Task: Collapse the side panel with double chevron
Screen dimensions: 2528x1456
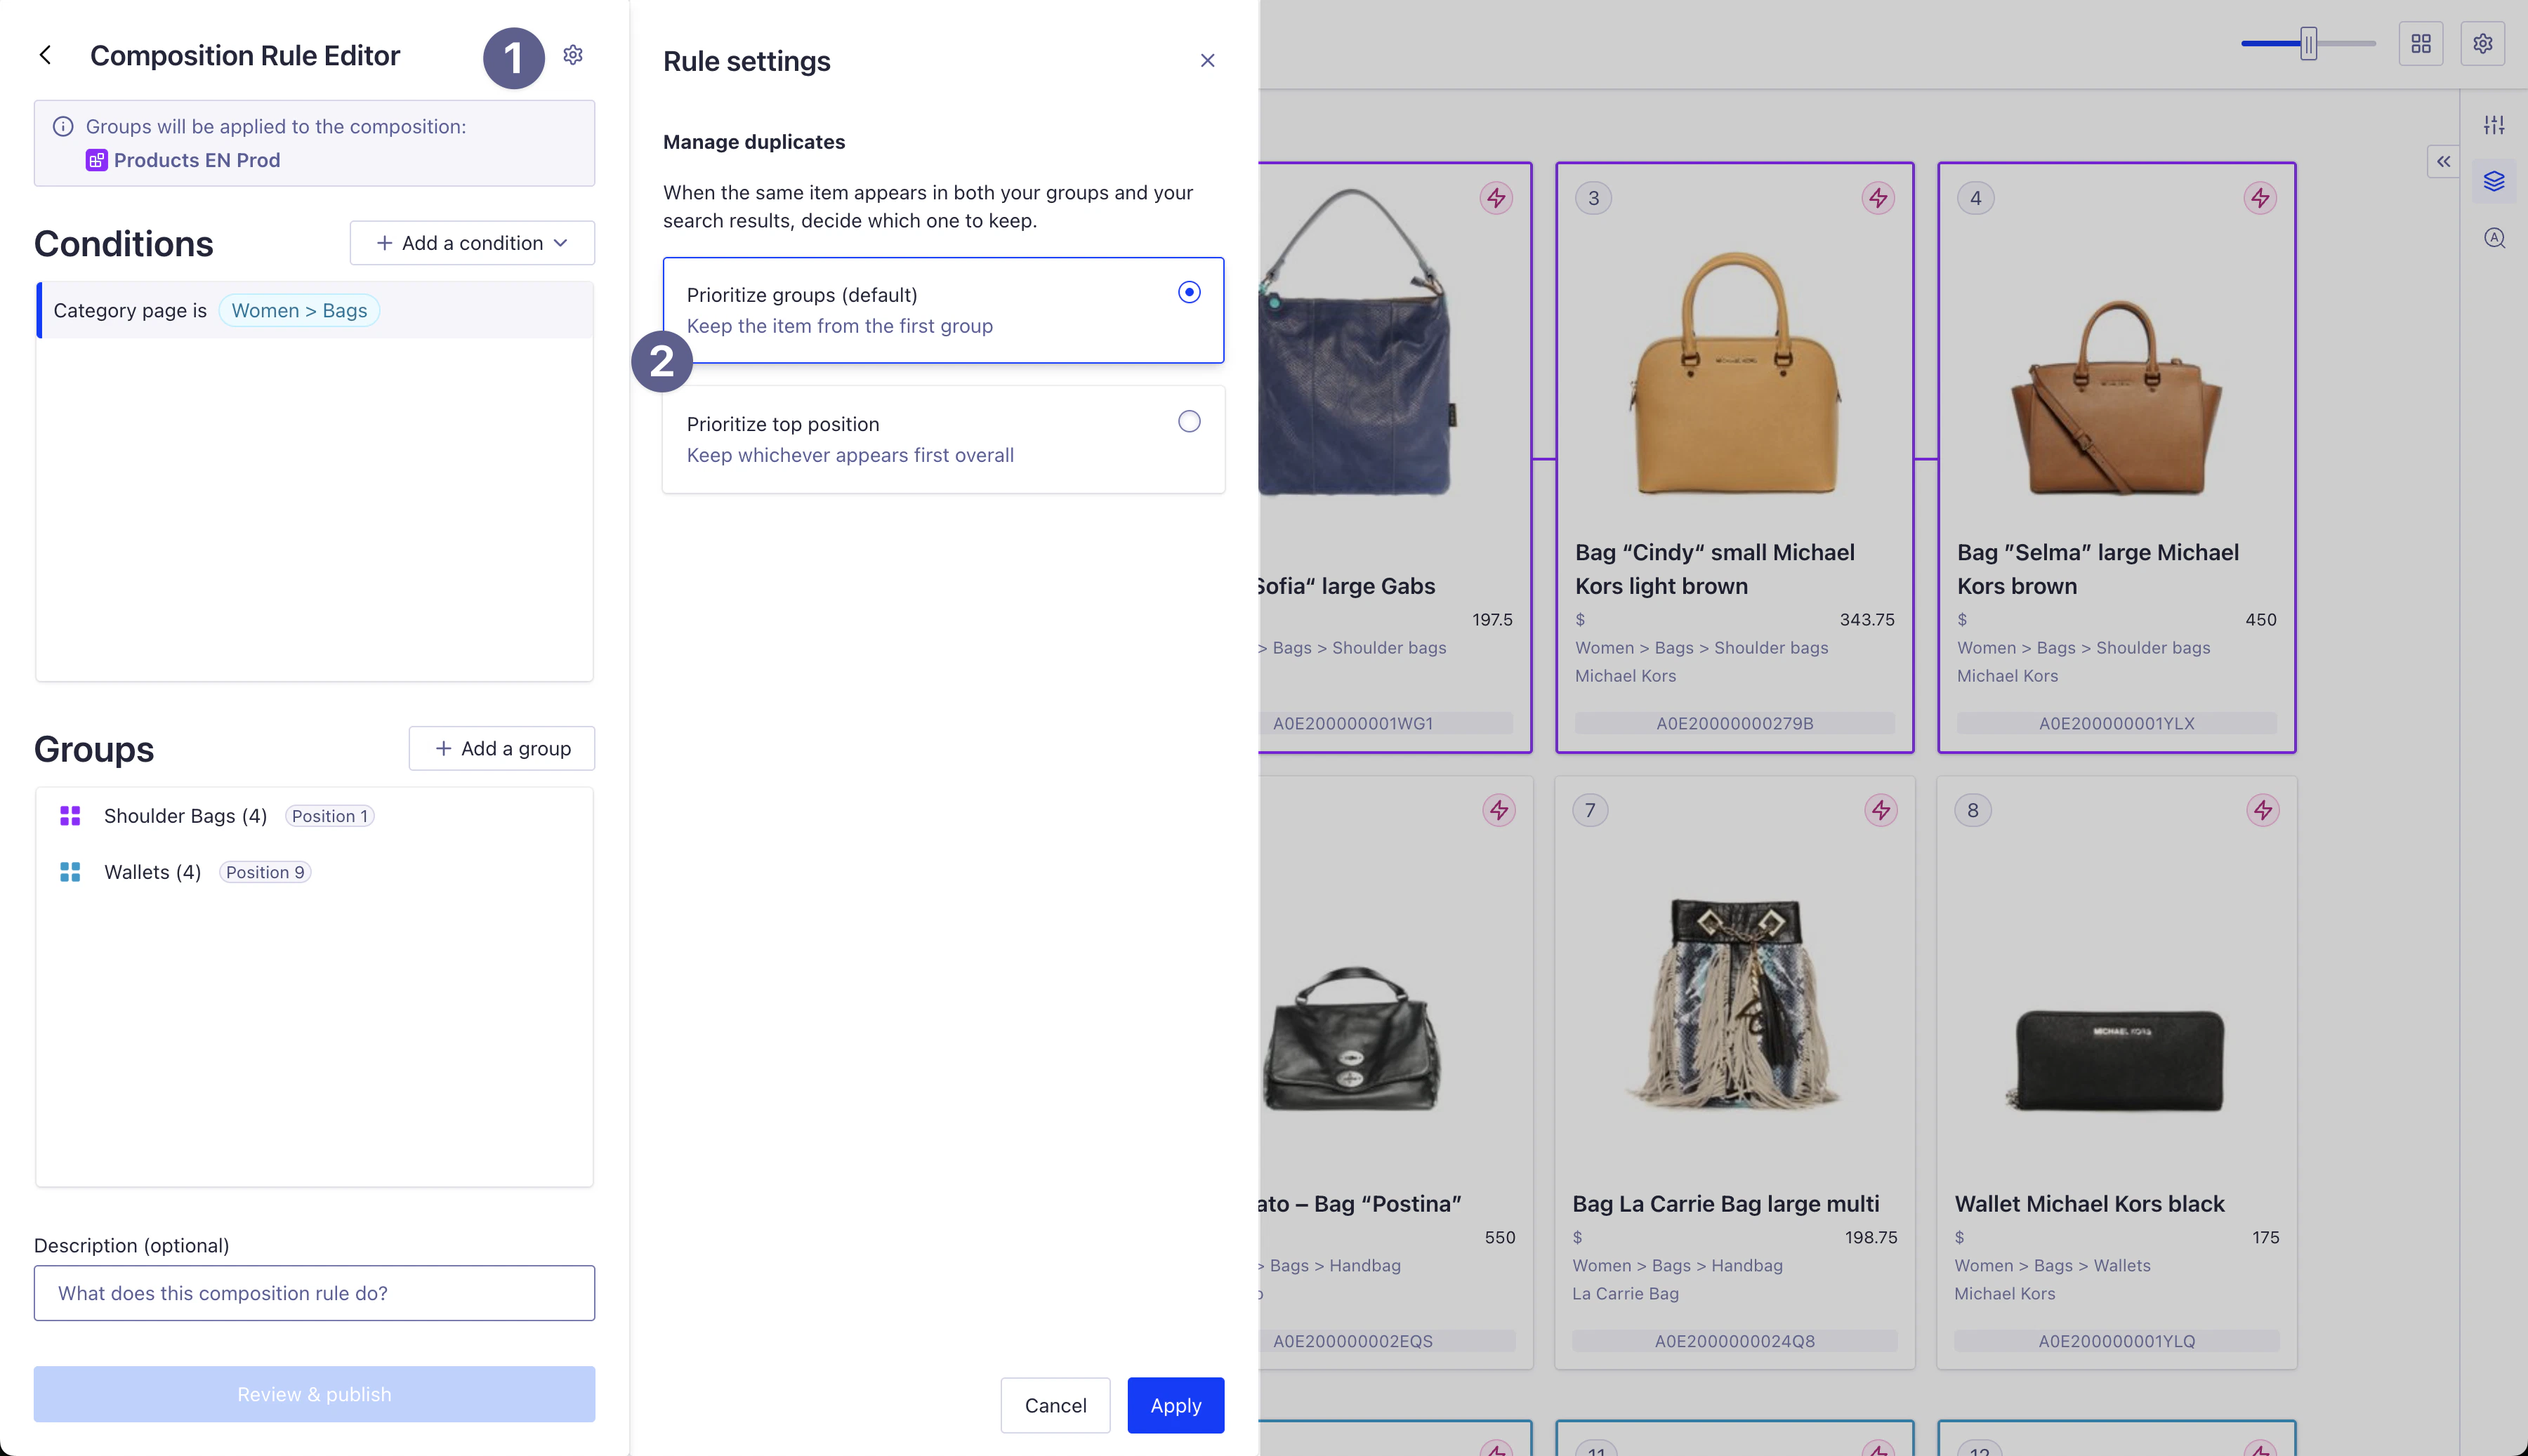Action: [x=2442, y=161]
